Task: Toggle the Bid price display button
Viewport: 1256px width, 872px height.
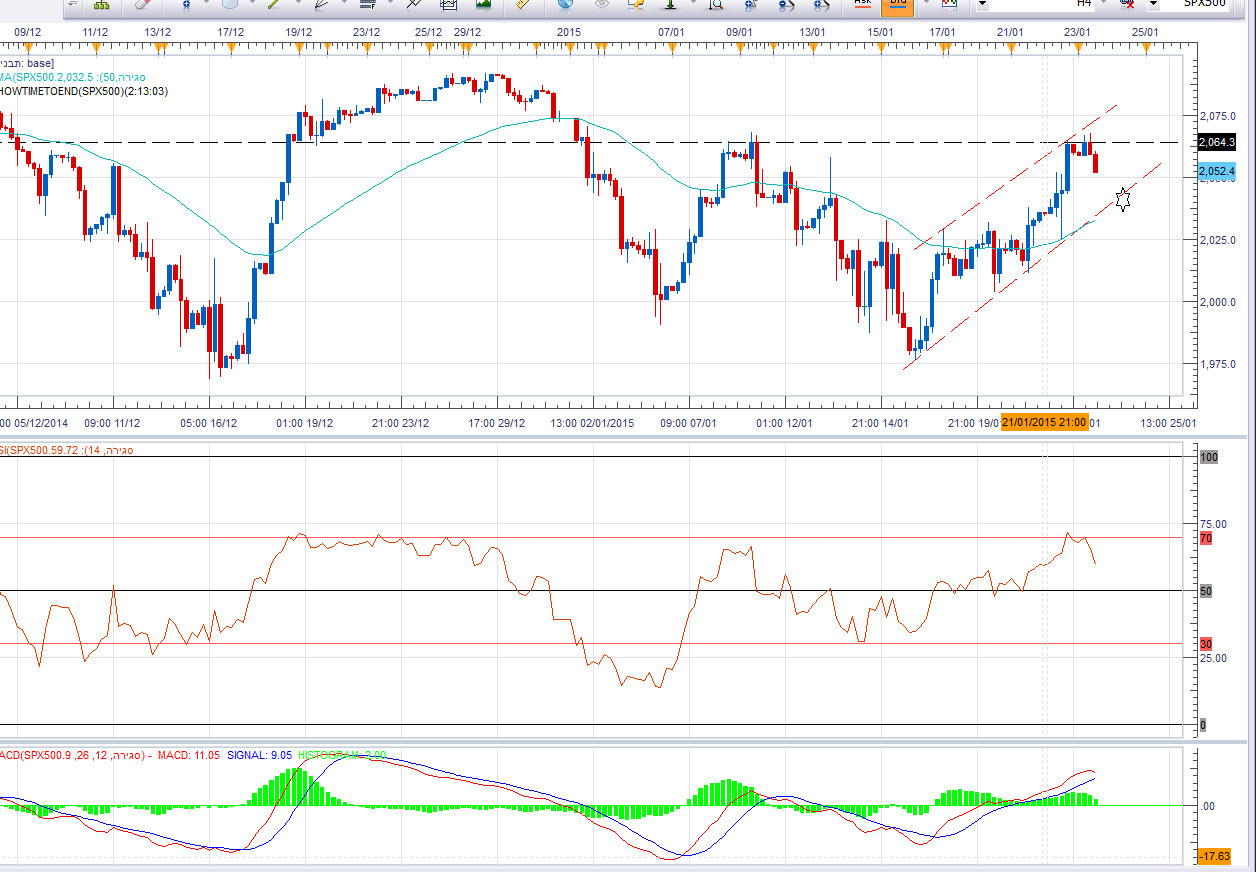Action: pos(897,5)
